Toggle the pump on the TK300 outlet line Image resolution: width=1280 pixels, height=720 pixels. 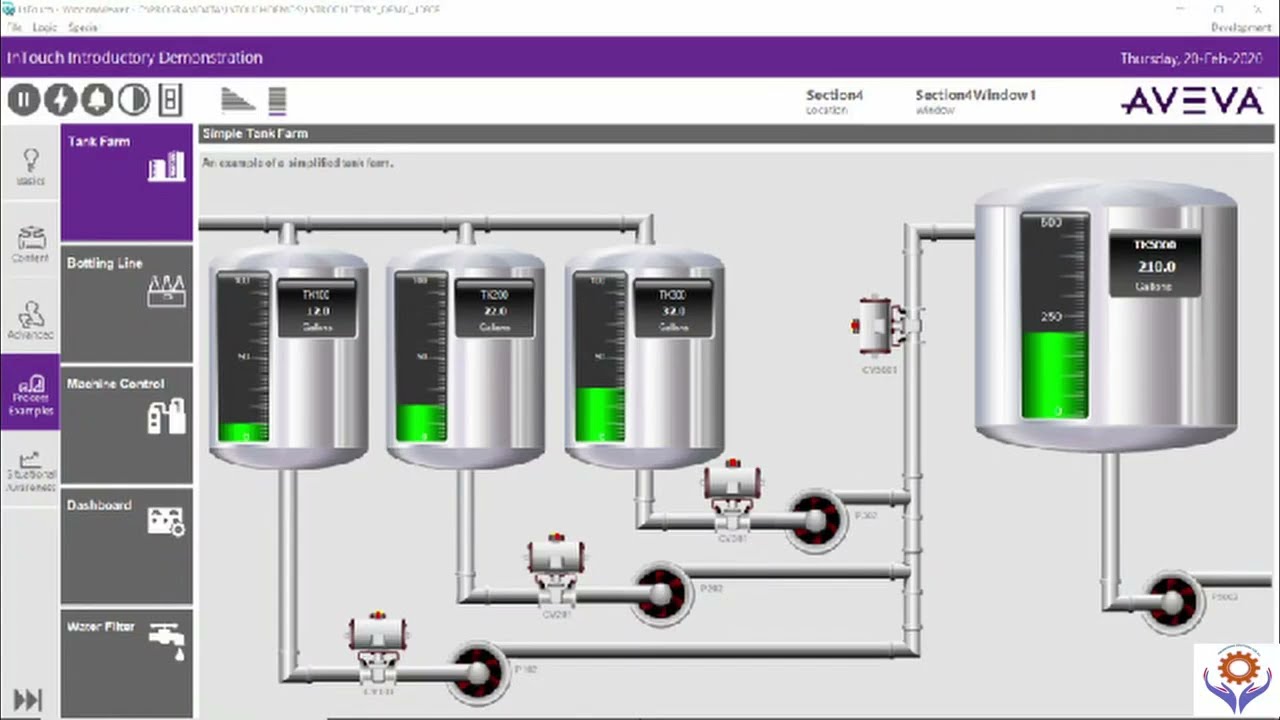click(x=816, y=520)
